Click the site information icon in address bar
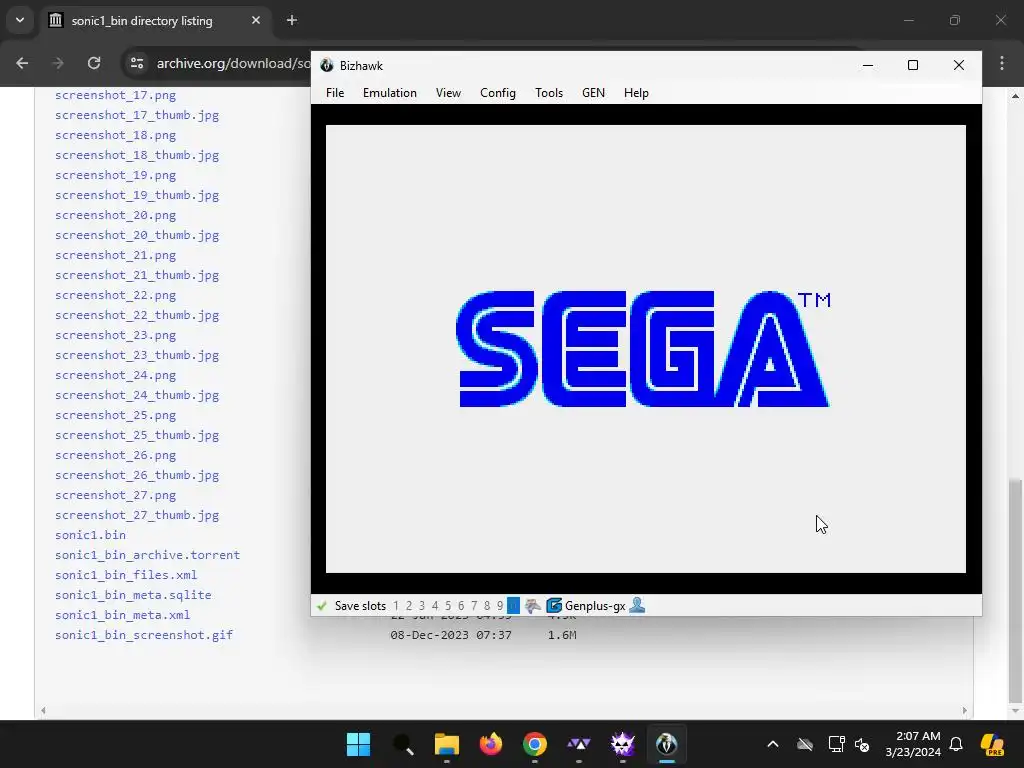 point(137,63)
